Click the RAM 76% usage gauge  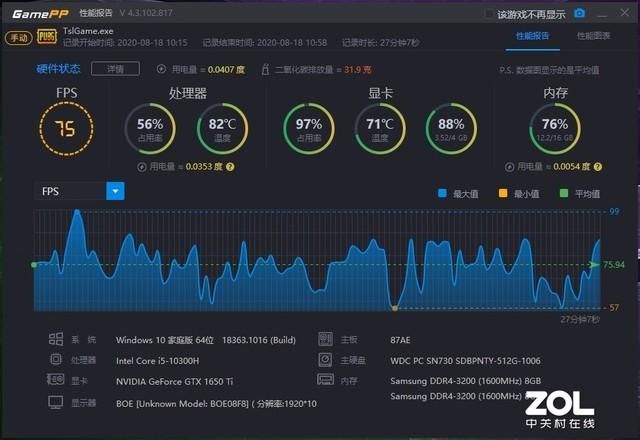click(555, 129)
